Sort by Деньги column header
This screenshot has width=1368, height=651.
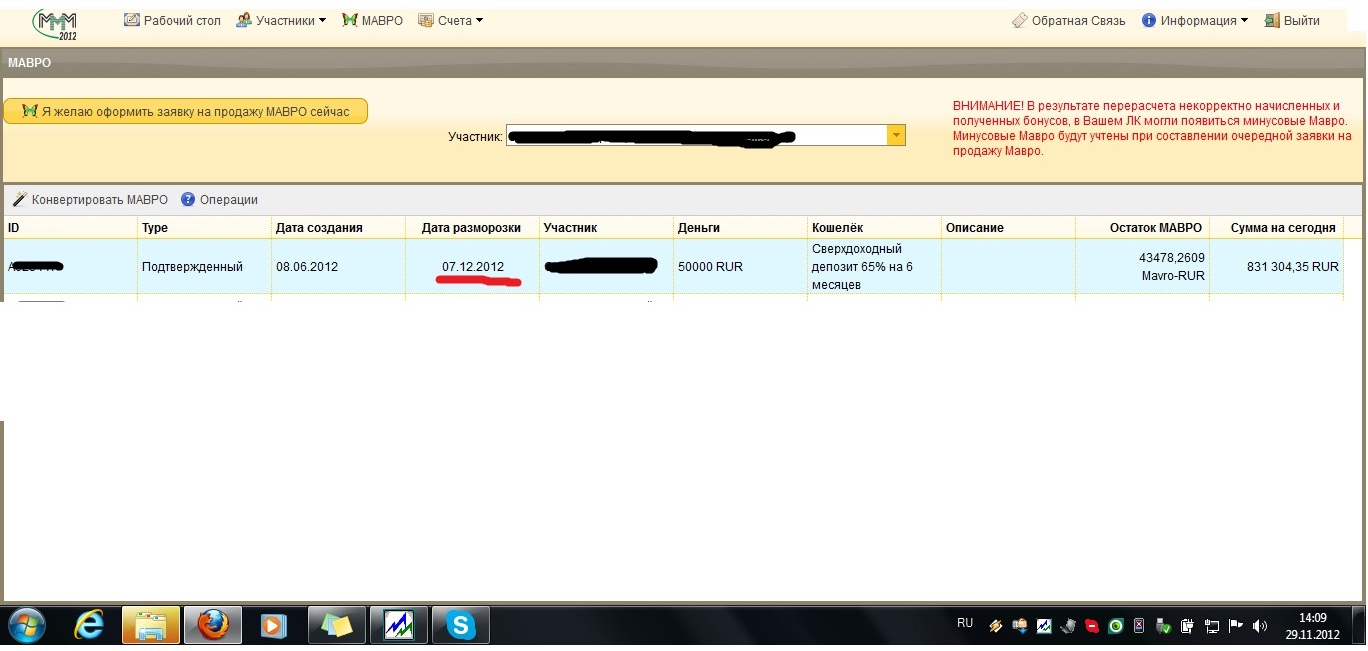740,228
